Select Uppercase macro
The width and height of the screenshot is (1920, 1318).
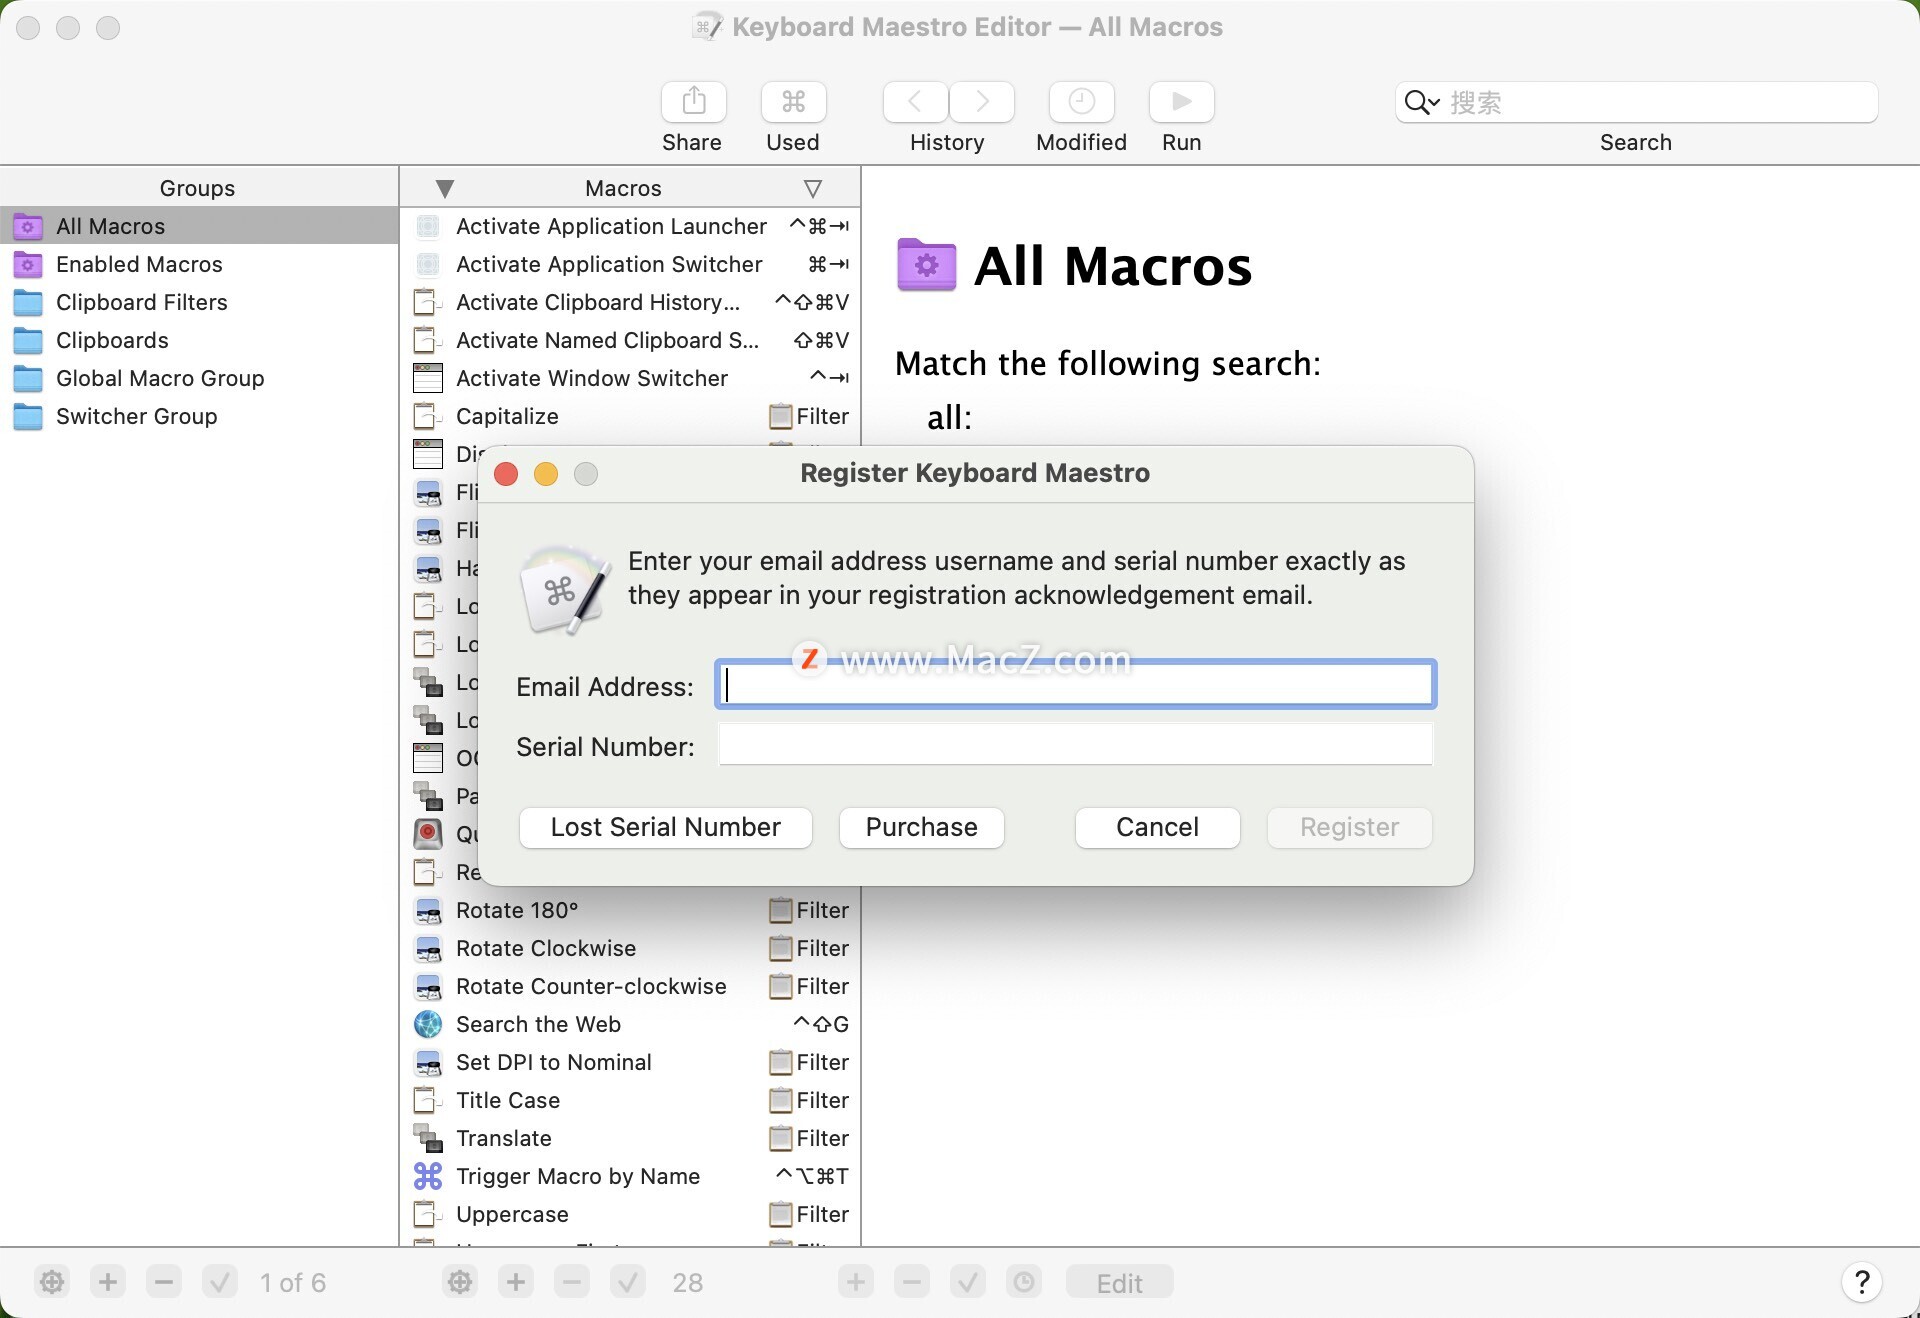pyautogui.click(x=630, y=1214)
